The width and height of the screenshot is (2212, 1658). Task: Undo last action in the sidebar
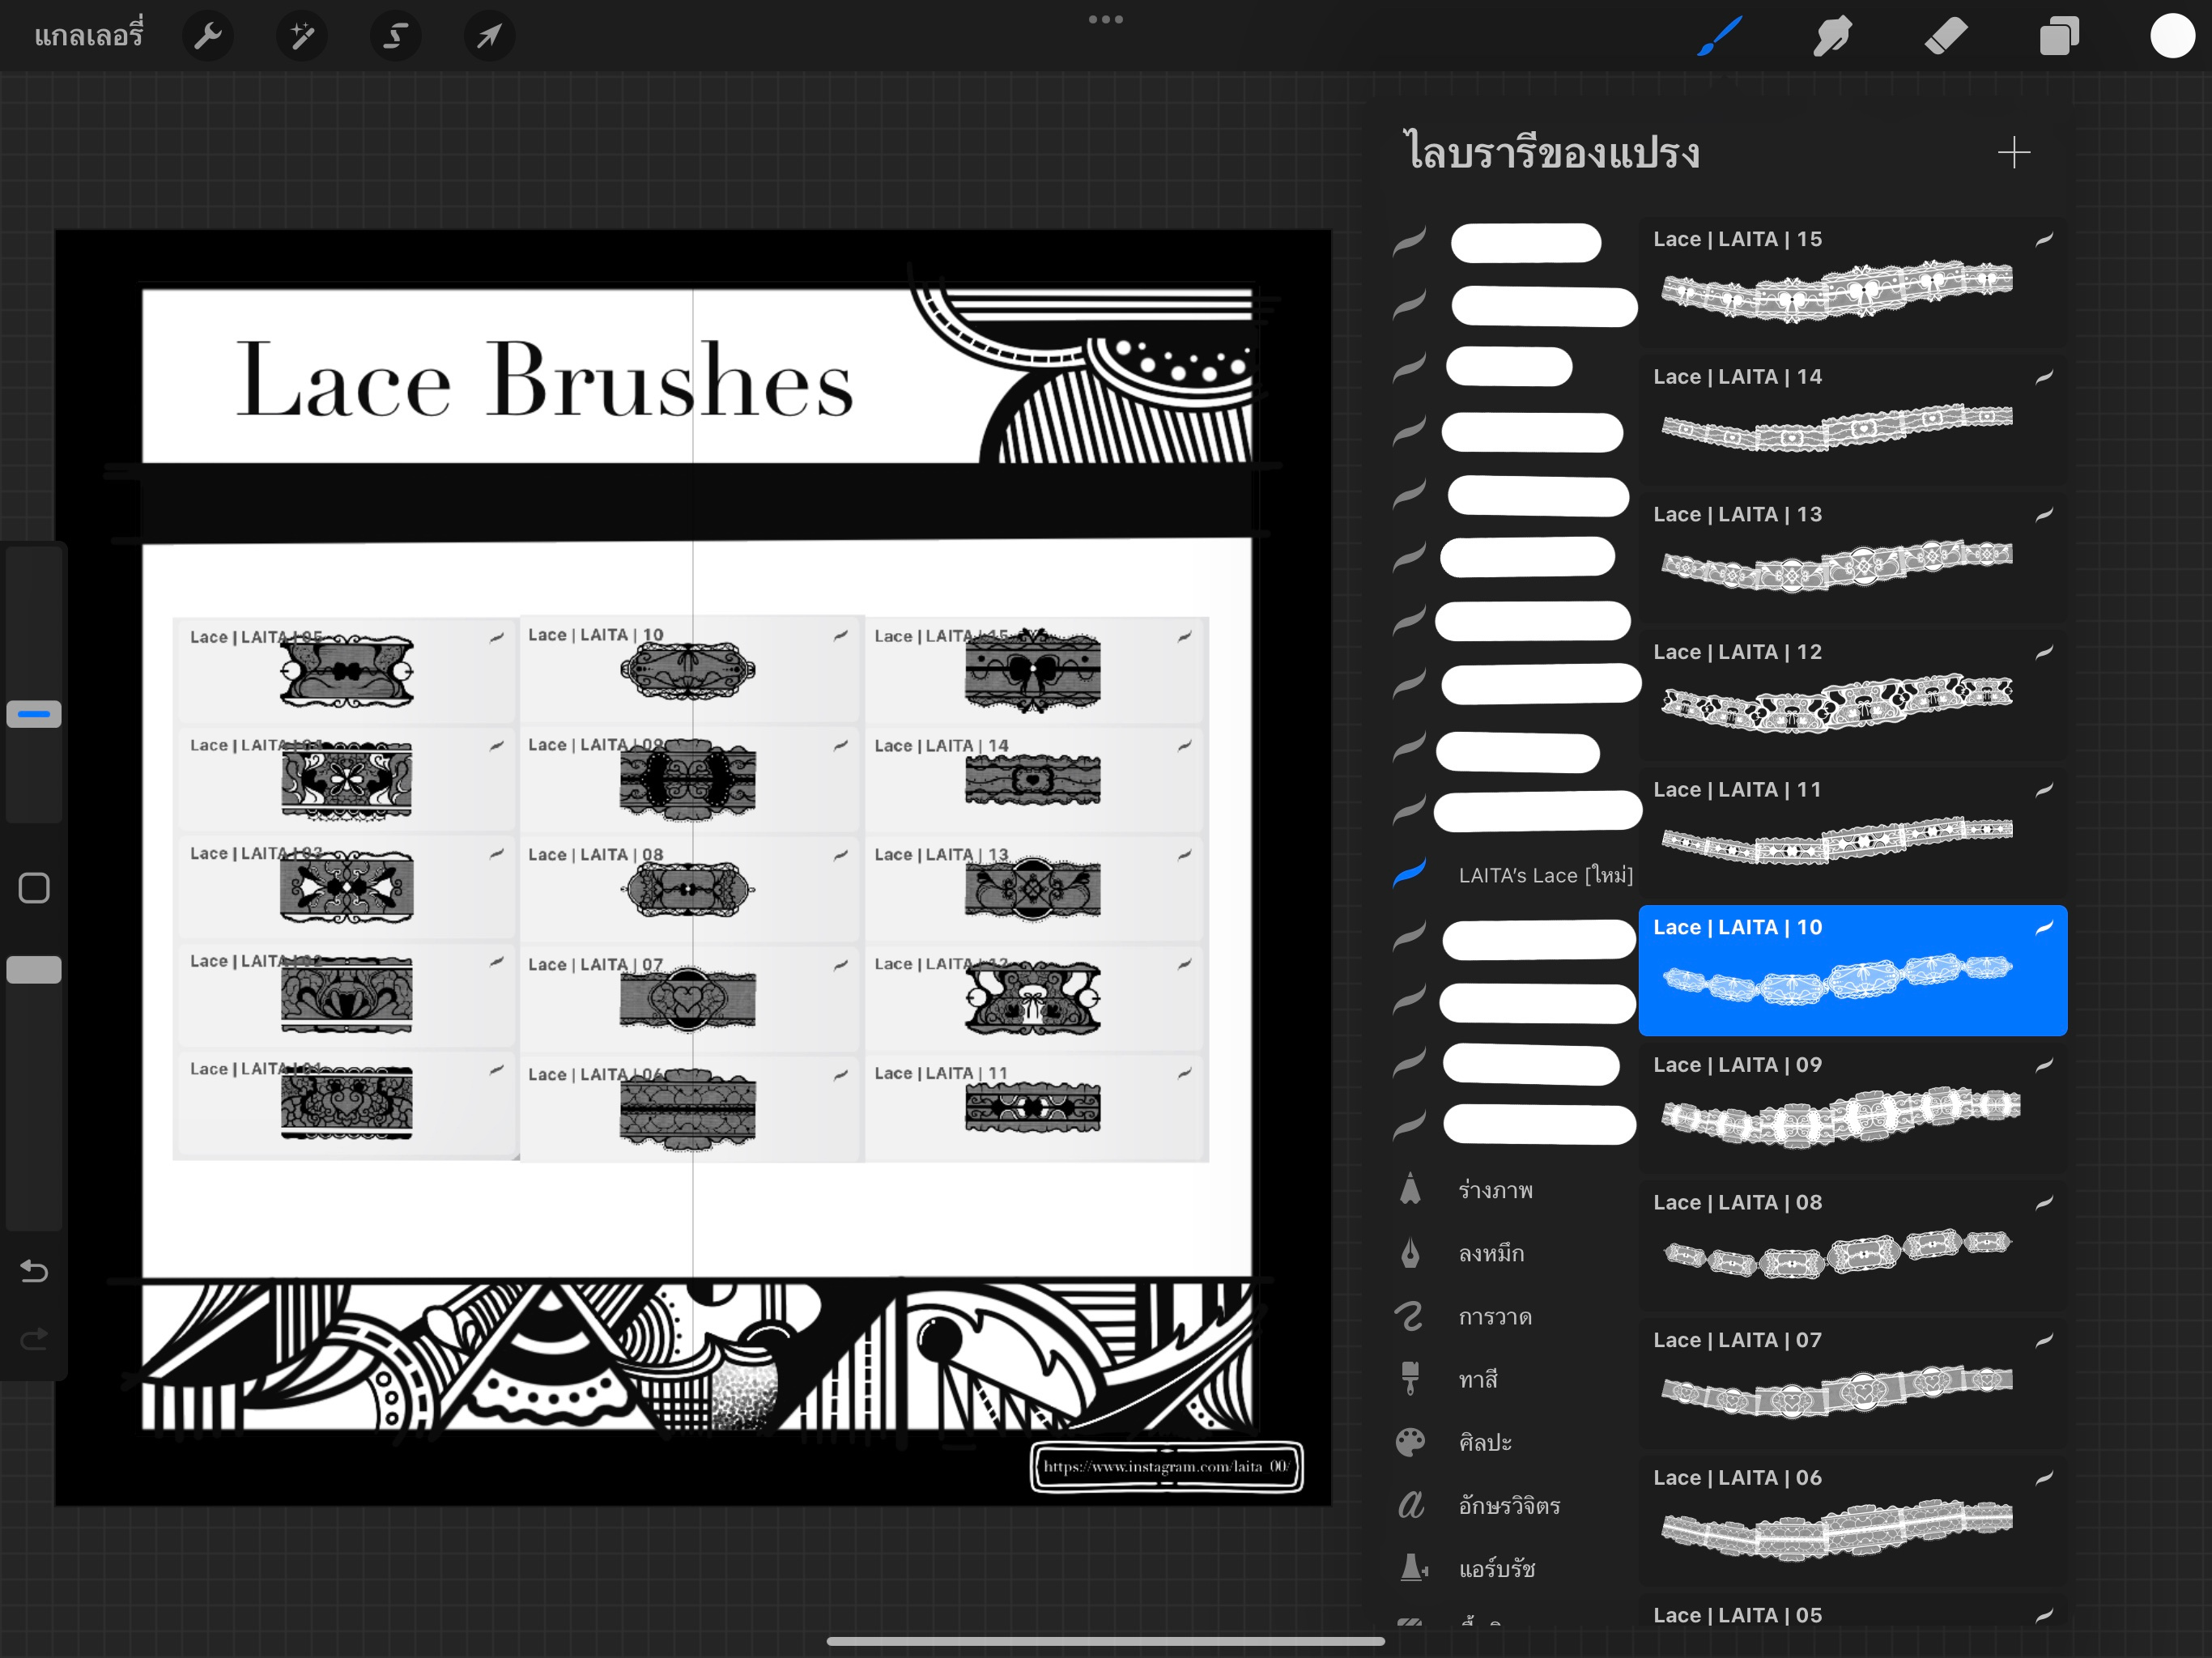pyautogui.click(x=33, y=1272)
